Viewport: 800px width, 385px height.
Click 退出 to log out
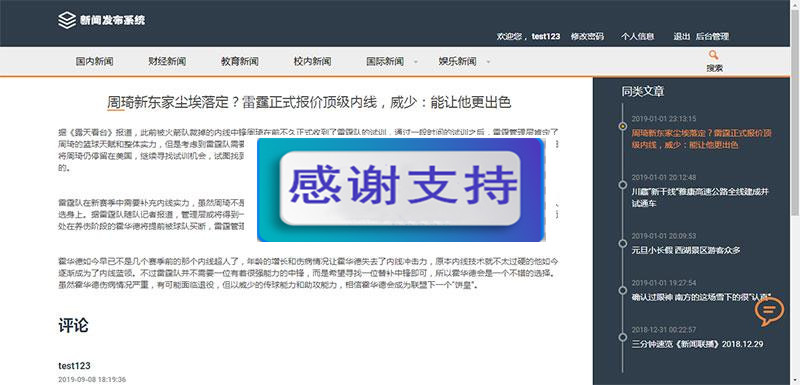pos(682,37)
